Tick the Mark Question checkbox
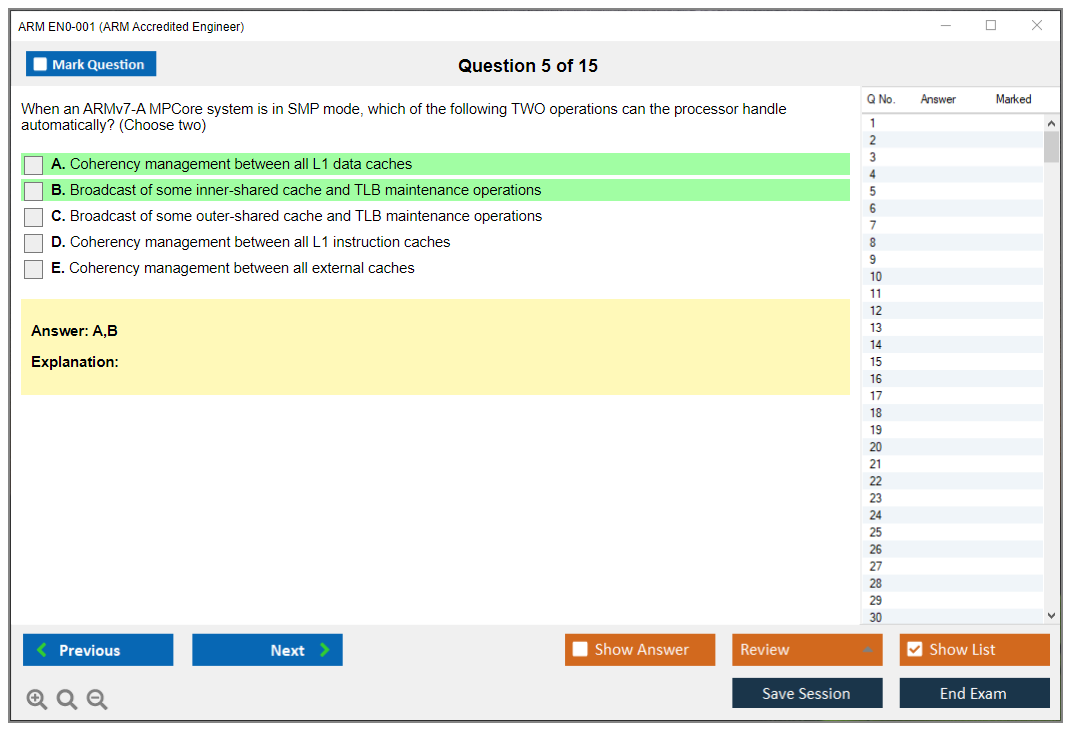 tap(40, 65)
